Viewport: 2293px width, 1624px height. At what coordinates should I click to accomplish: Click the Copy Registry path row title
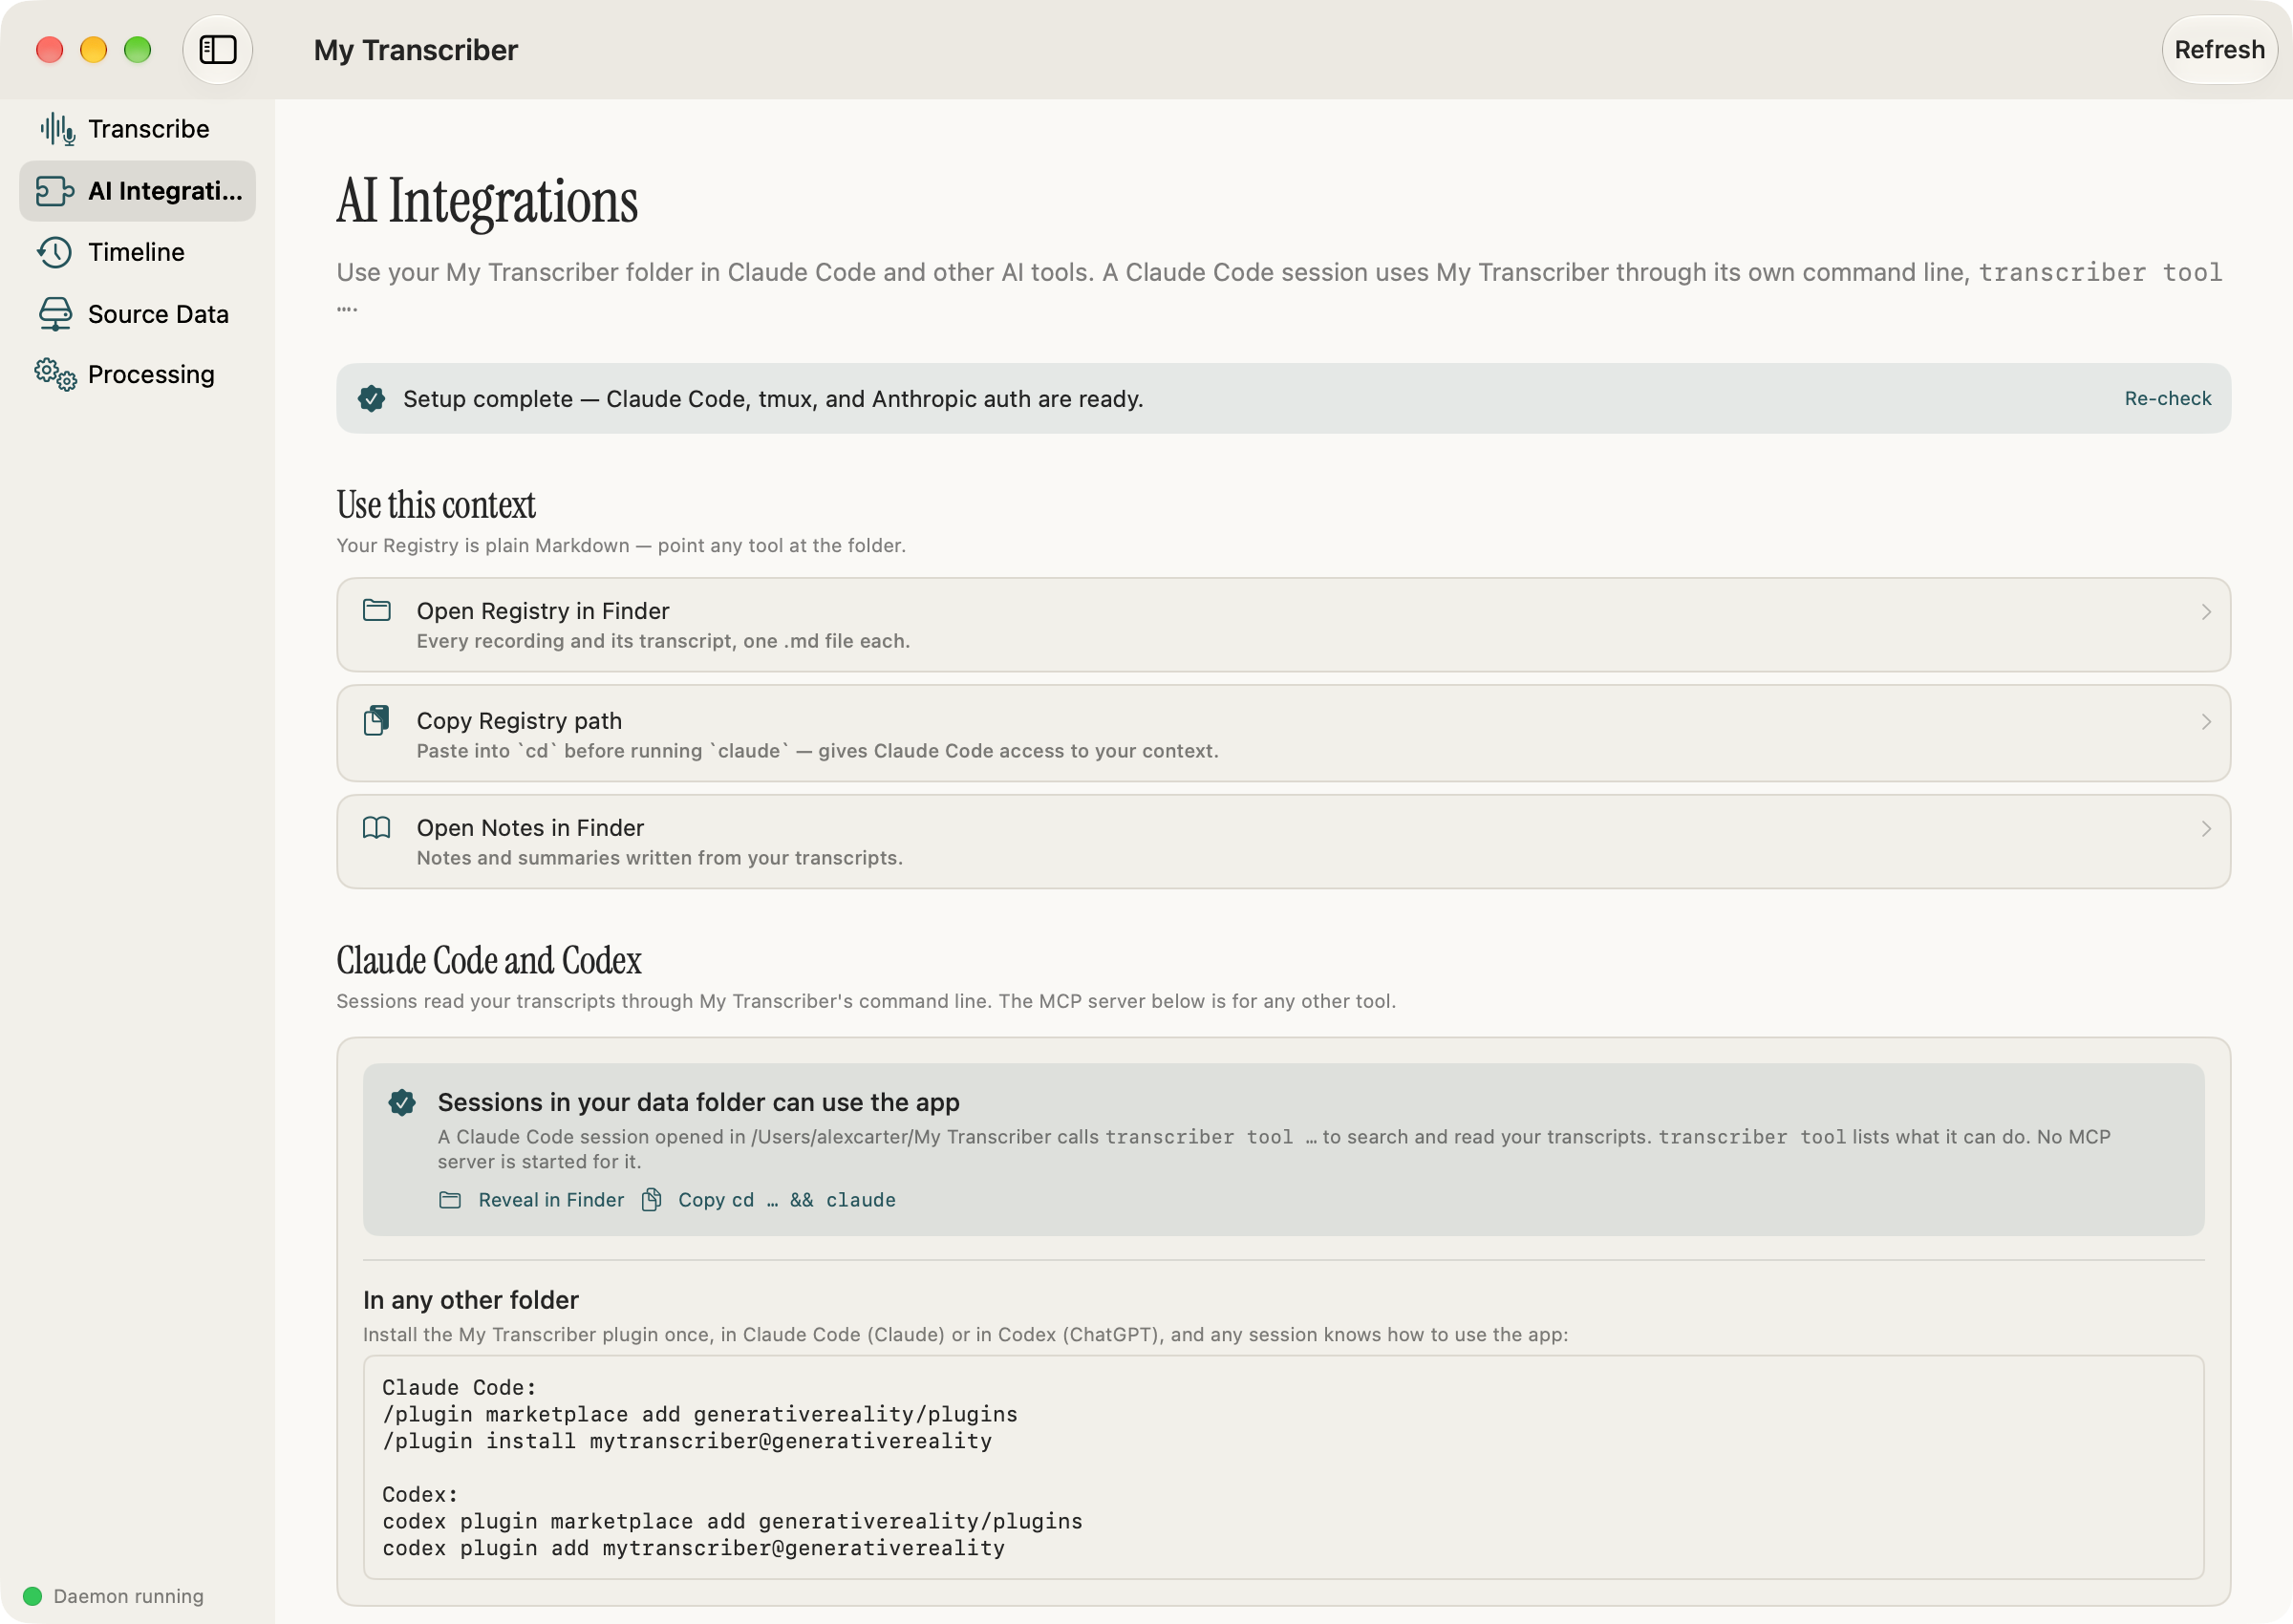519,720
